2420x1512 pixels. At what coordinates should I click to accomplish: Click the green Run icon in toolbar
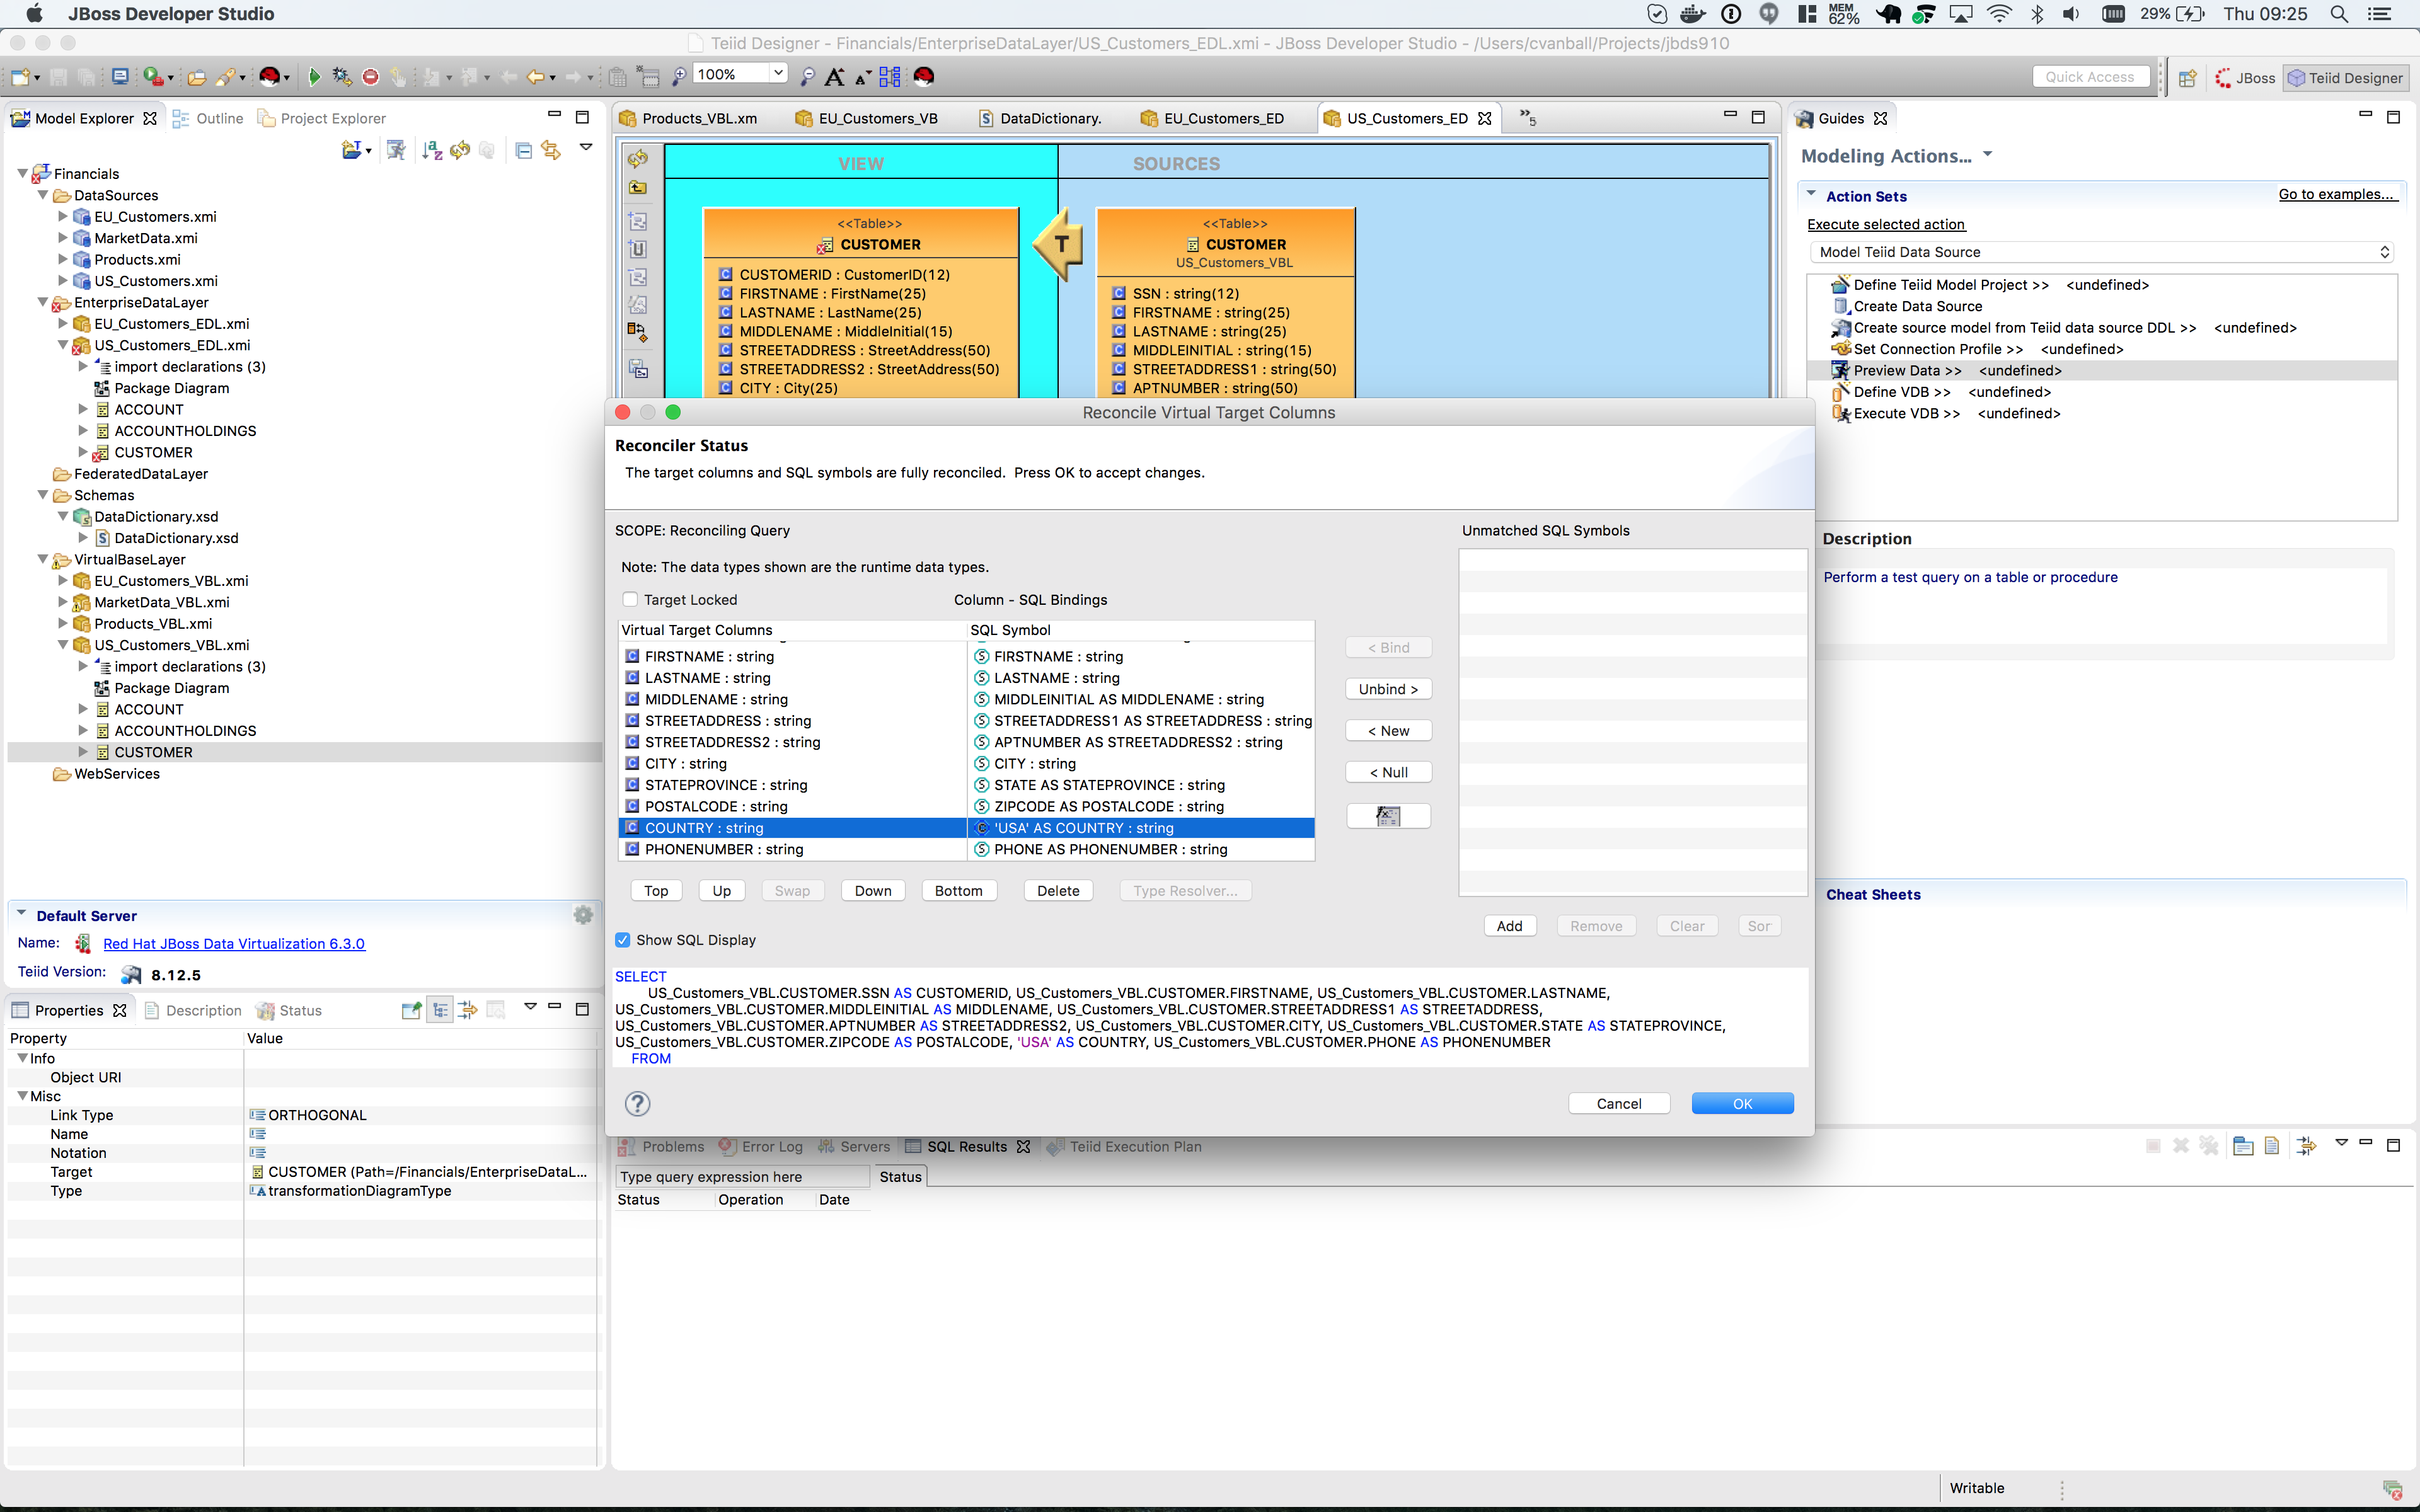click(x=315, y=76)
